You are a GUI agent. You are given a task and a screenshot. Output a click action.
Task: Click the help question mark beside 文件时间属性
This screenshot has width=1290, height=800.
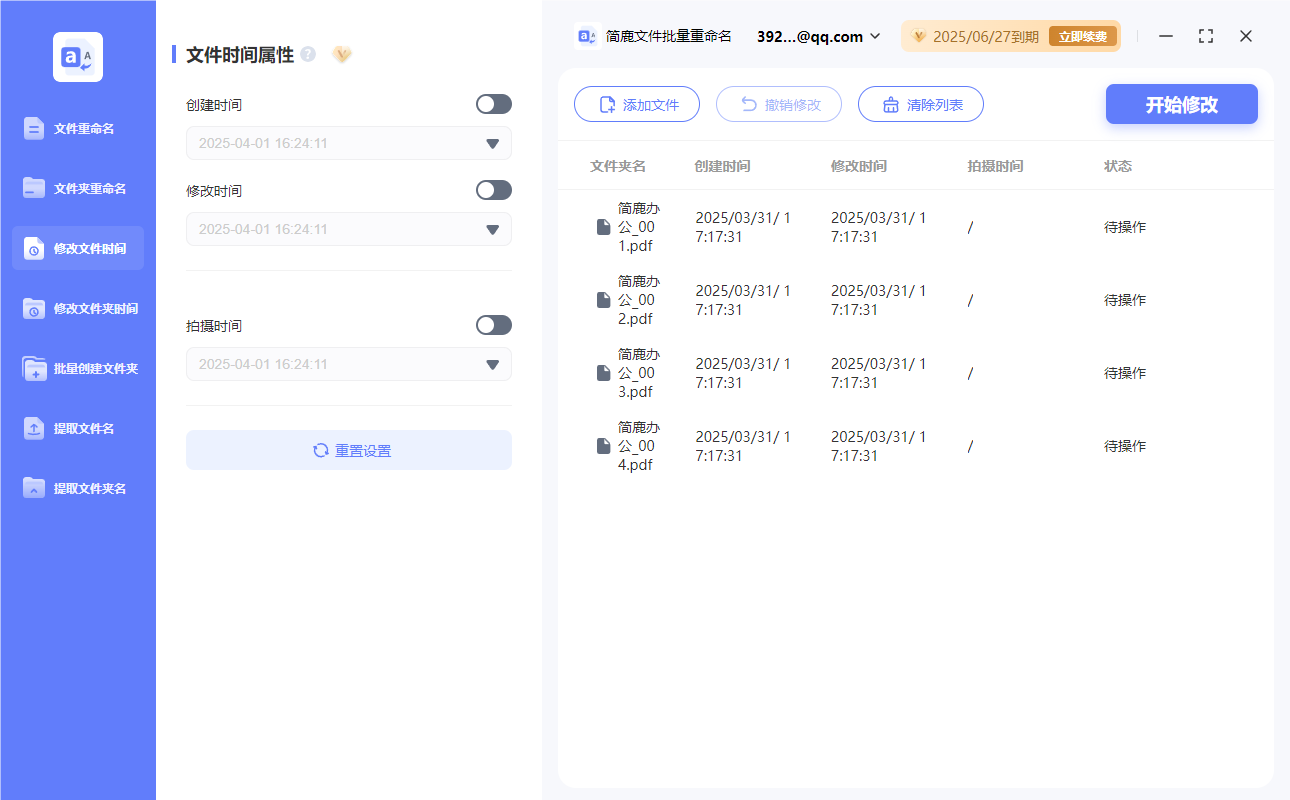[x=307, y=54]
